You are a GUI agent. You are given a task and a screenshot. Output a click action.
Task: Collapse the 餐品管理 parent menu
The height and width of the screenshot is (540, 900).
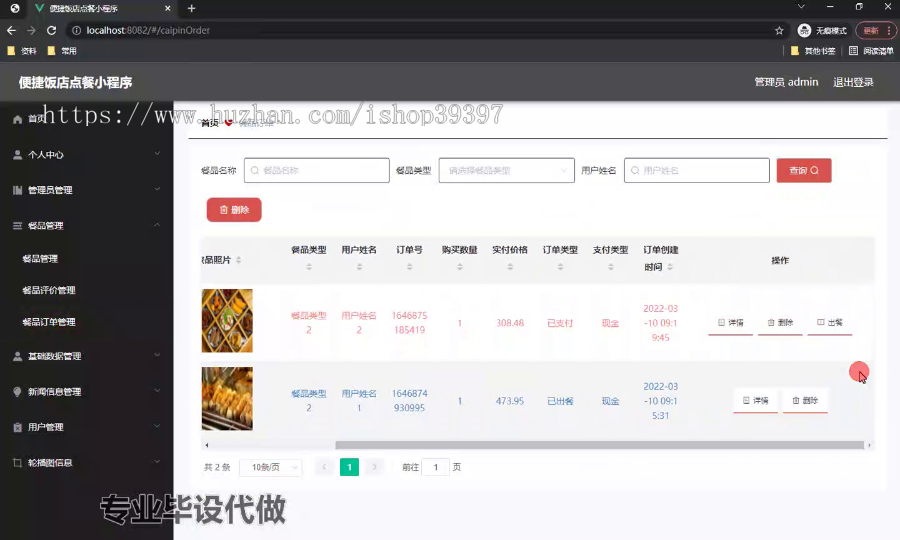click(86, 226)
